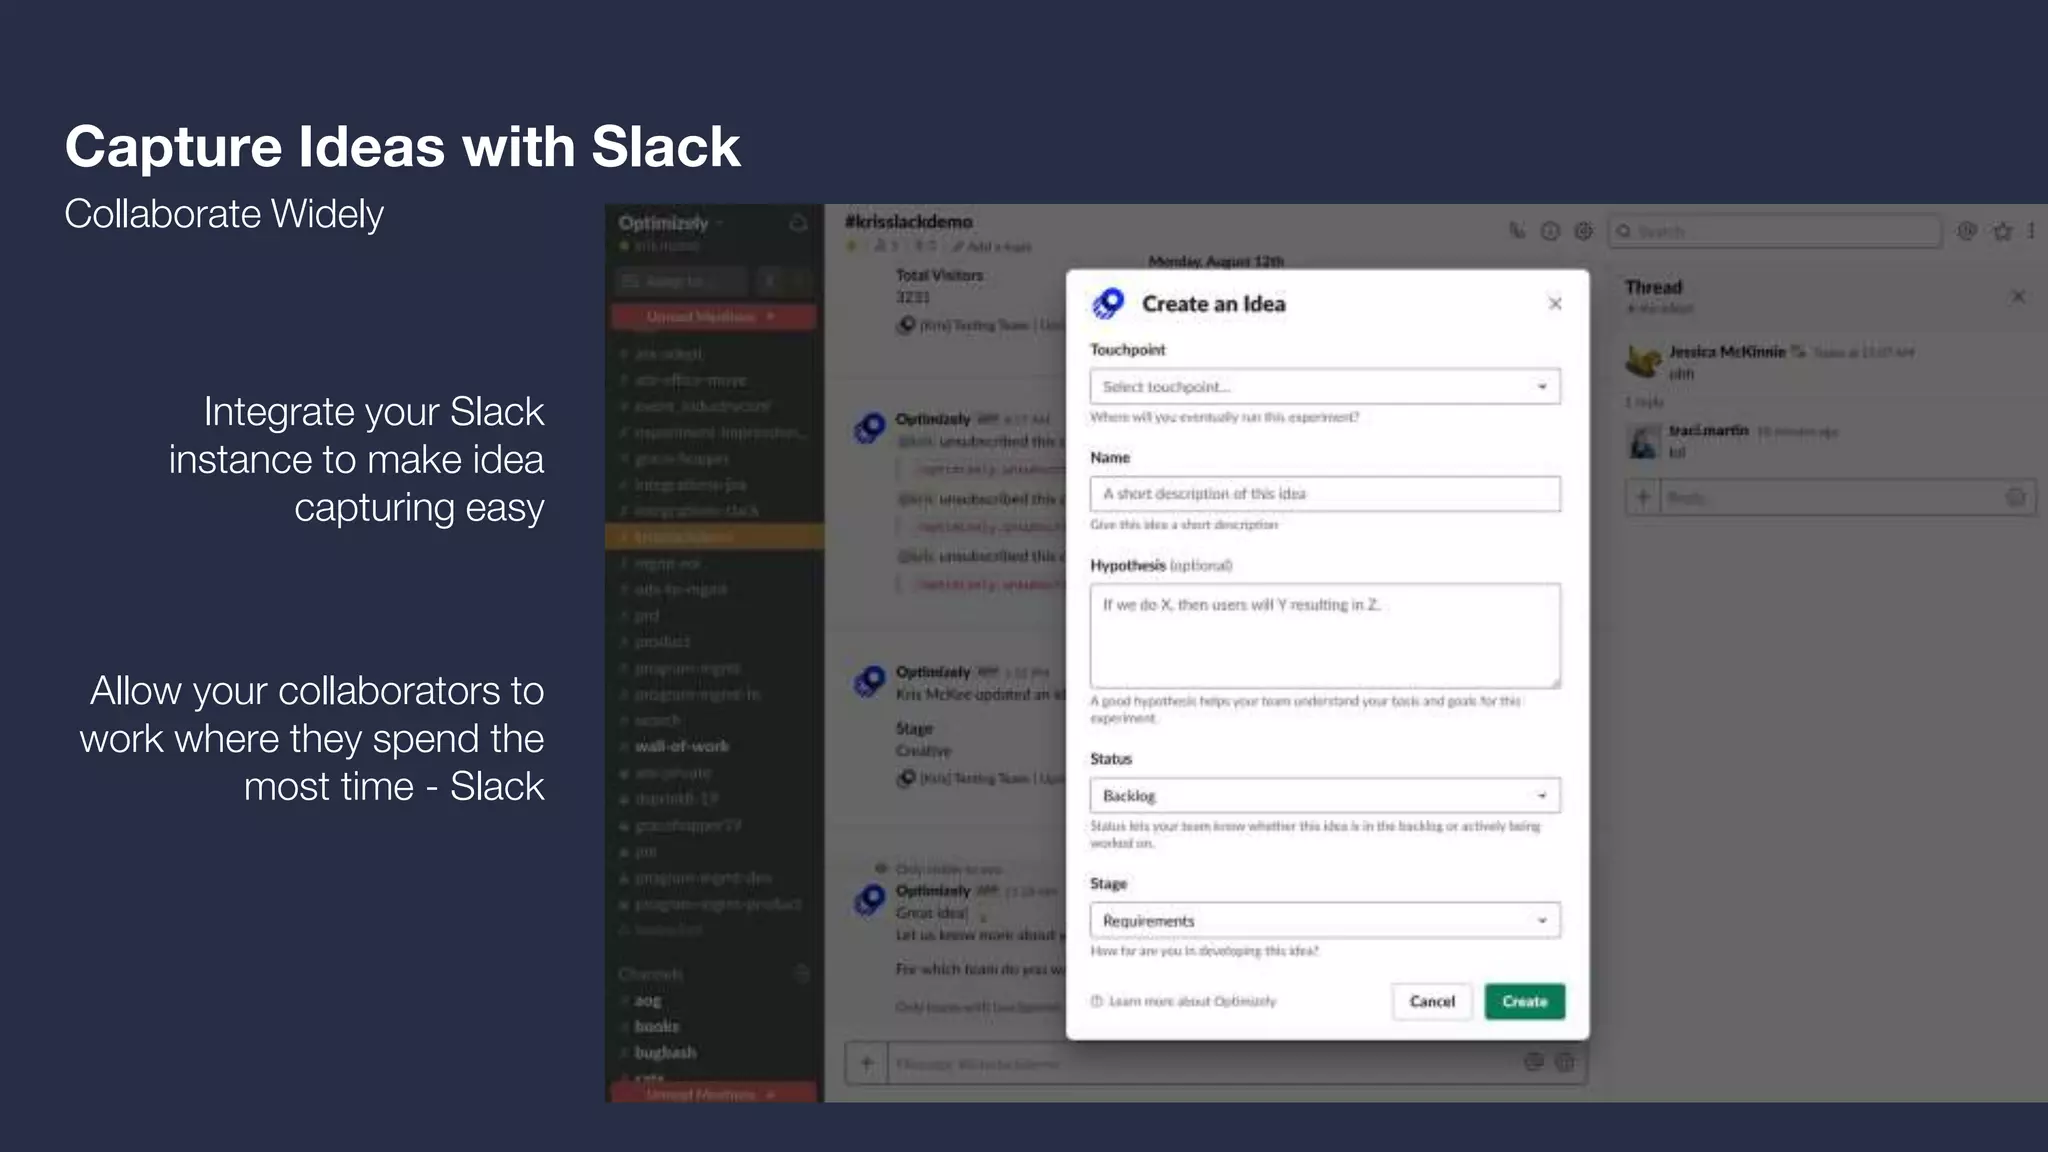
Task: Close the Create an Idea dialog
Action: tap(1555, 303)
